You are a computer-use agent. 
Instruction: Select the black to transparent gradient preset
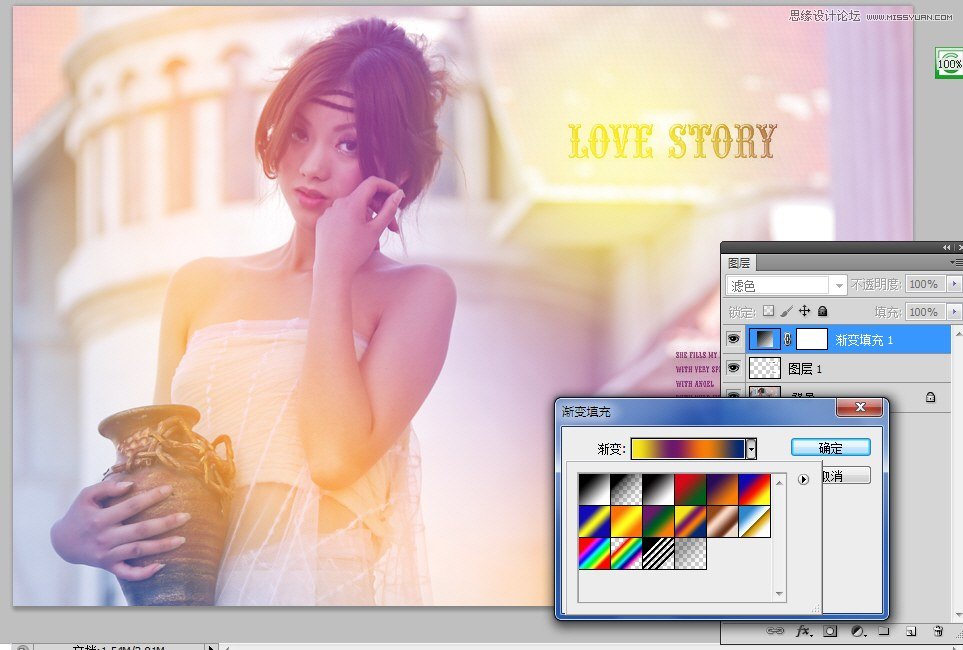[x=626, y=490]
